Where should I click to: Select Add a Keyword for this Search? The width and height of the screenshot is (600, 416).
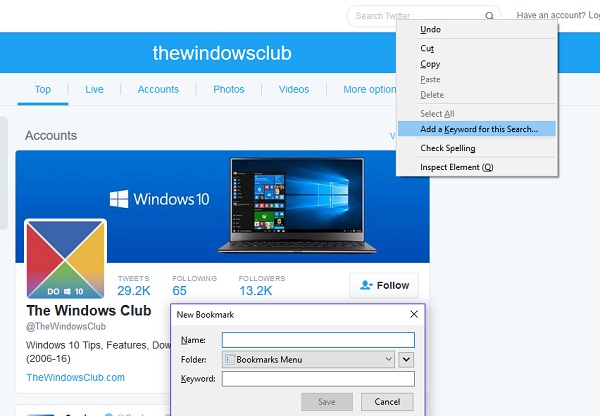coord(476,129)
